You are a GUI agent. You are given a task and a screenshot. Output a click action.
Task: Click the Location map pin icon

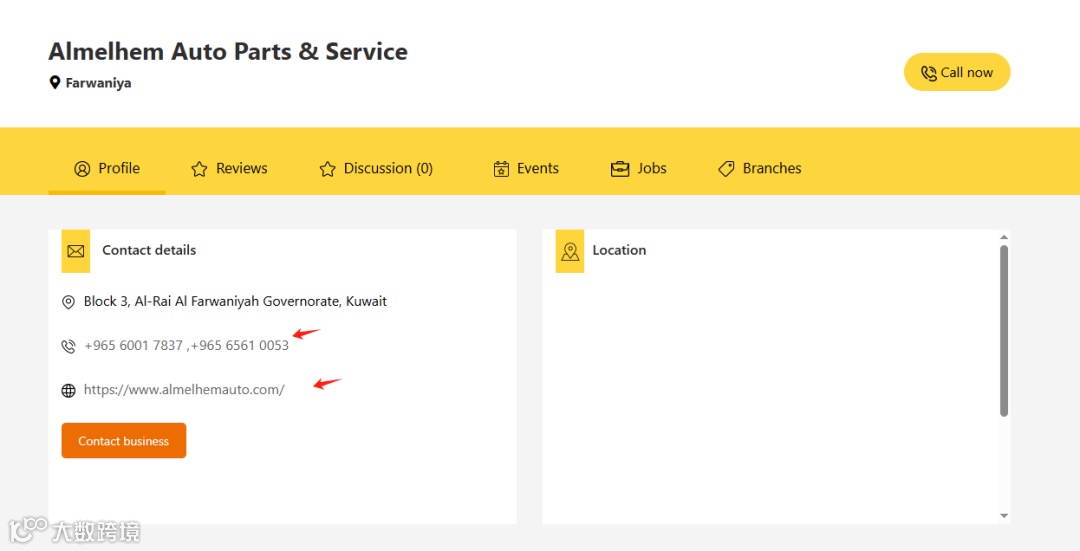570,251
